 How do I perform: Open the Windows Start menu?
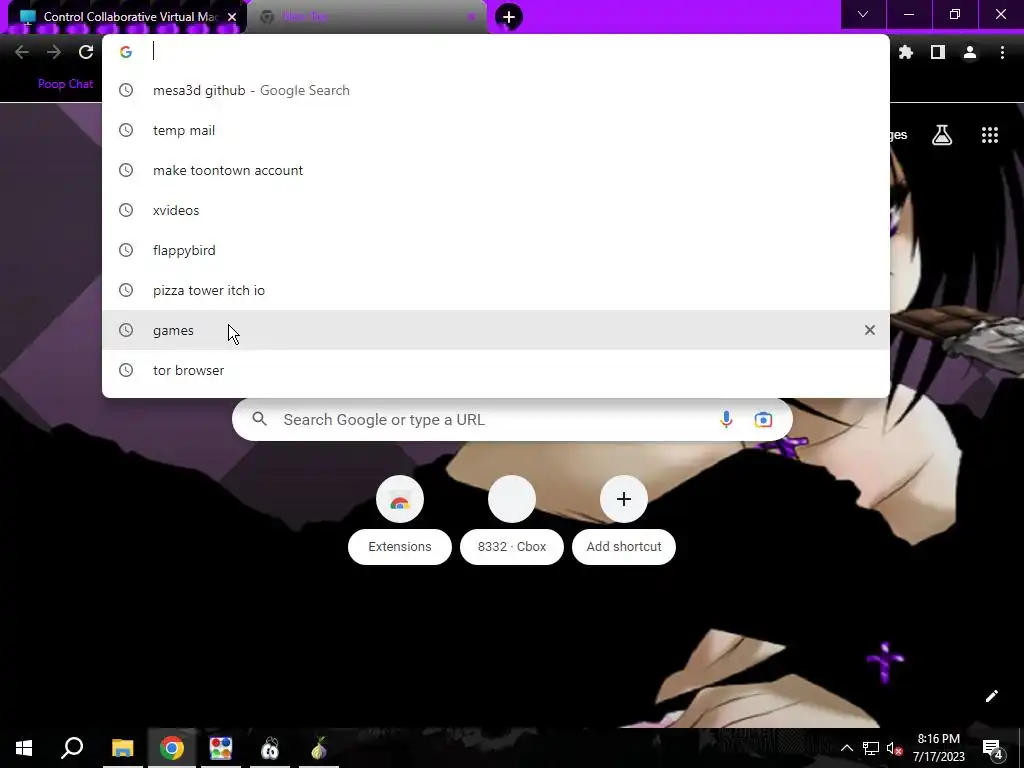click(x=24, y=748)
